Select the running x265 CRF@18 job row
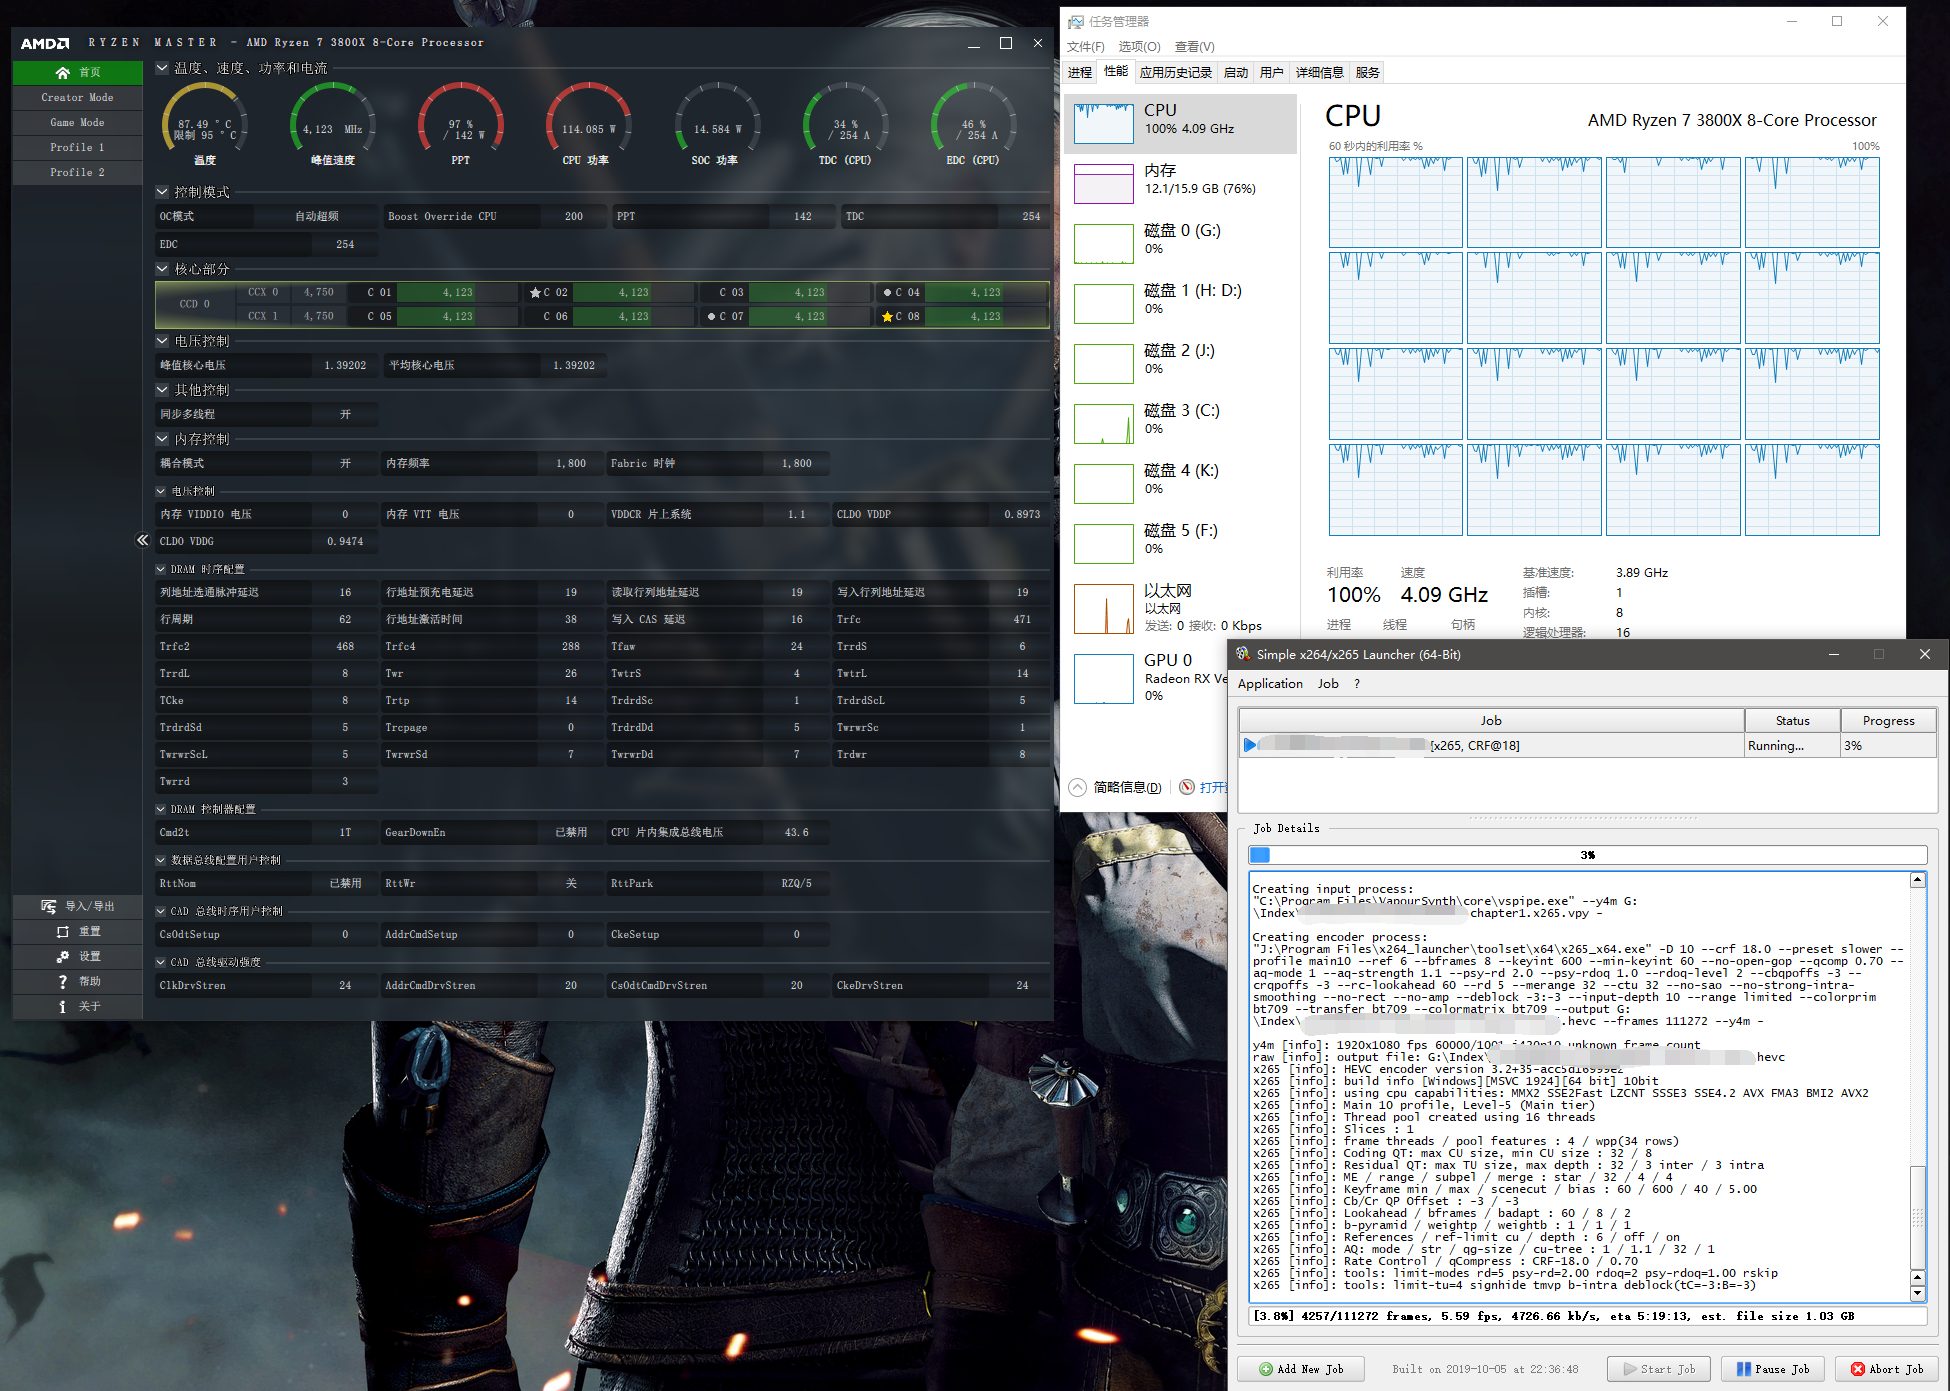The height and width of the screenshot is (1391, 1950). [x=1587, y=745]
